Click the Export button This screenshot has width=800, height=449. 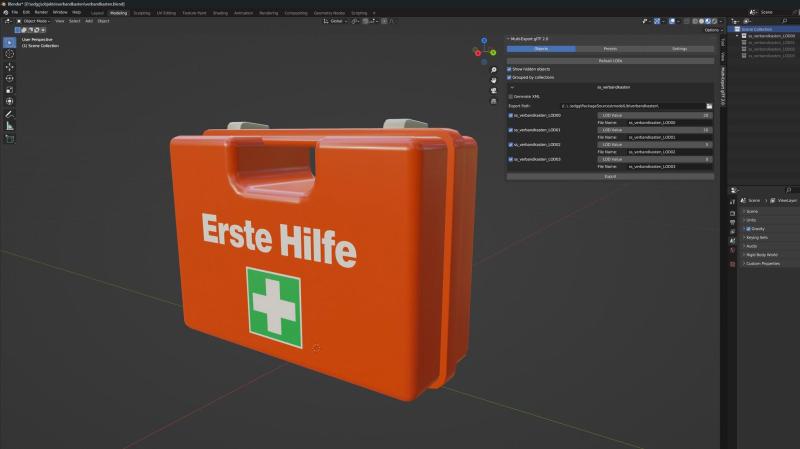click(x=610, y=177)
